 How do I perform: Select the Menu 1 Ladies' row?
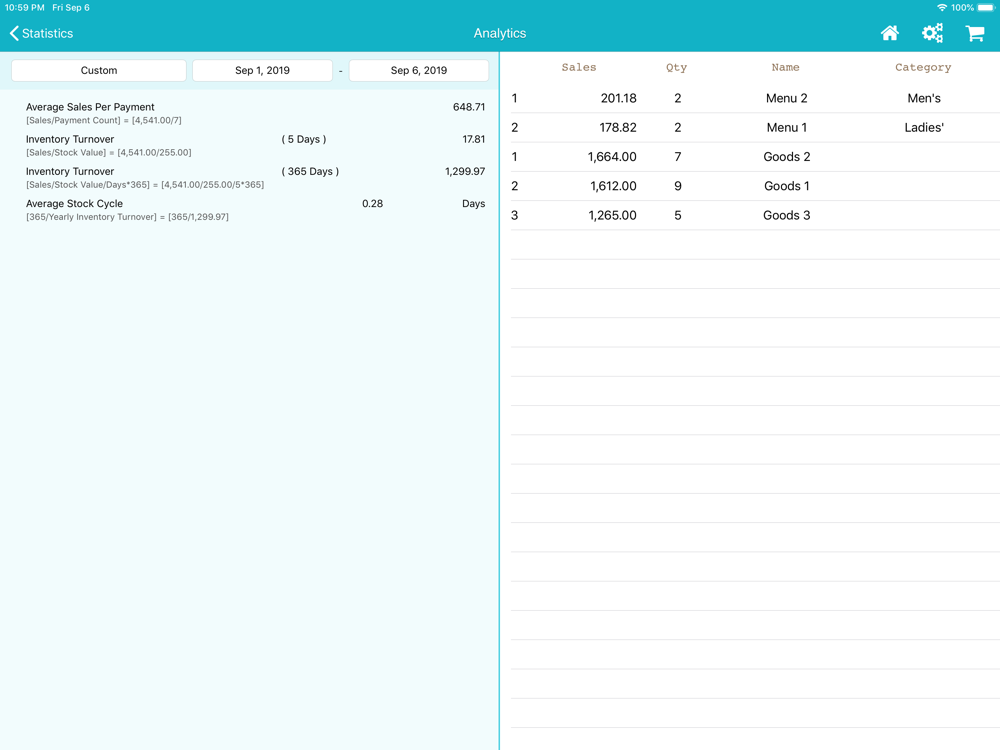point(755,128)
